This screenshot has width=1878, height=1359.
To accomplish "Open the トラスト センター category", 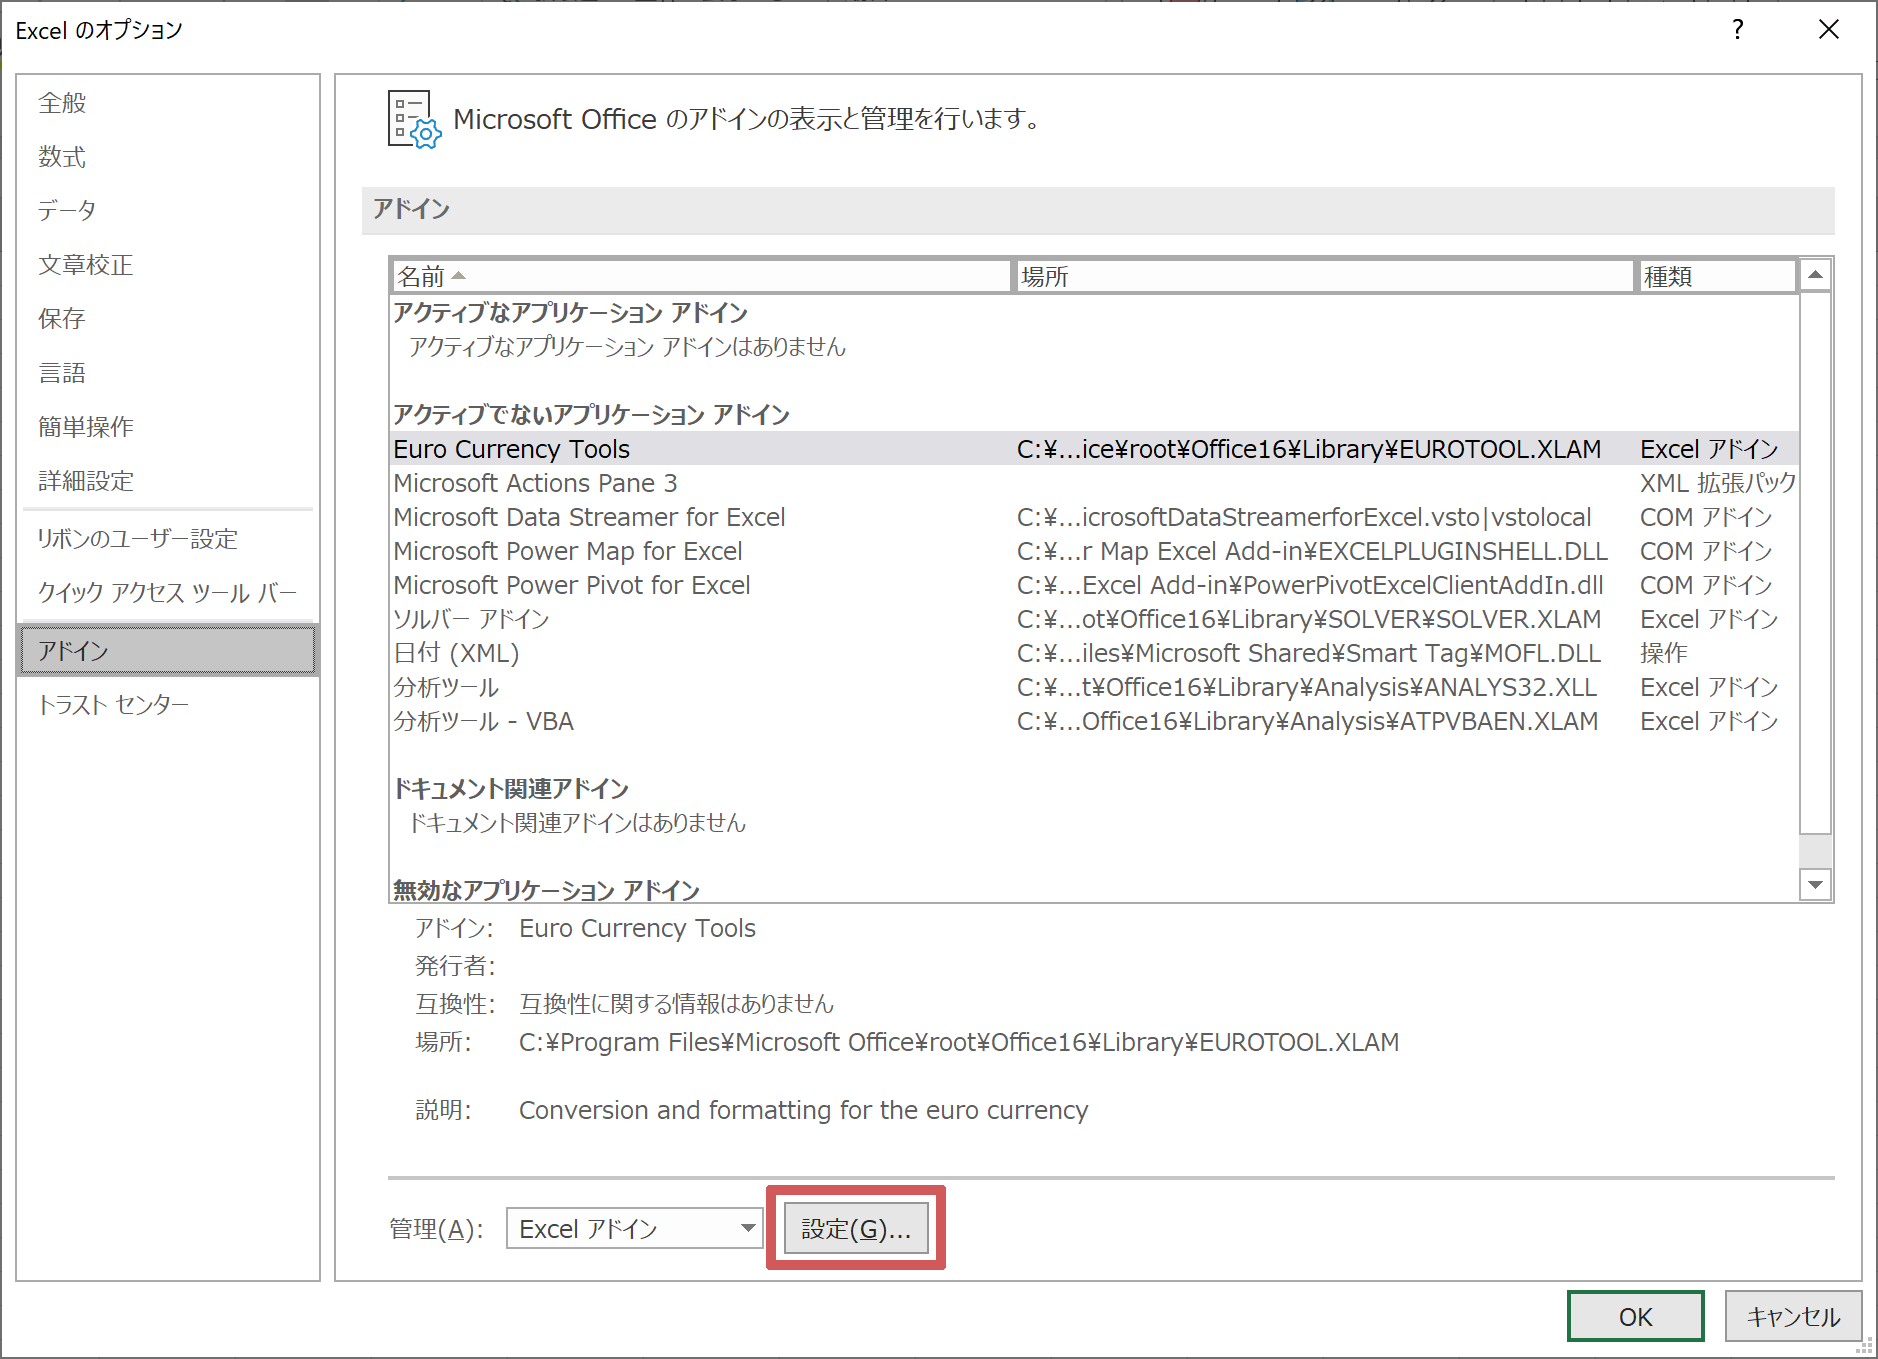I will click(x=113, y=705).
